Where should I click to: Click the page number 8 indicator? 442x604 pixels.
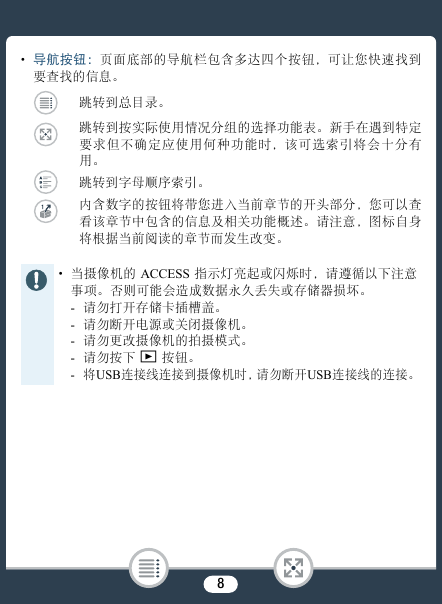click(220, 584)
